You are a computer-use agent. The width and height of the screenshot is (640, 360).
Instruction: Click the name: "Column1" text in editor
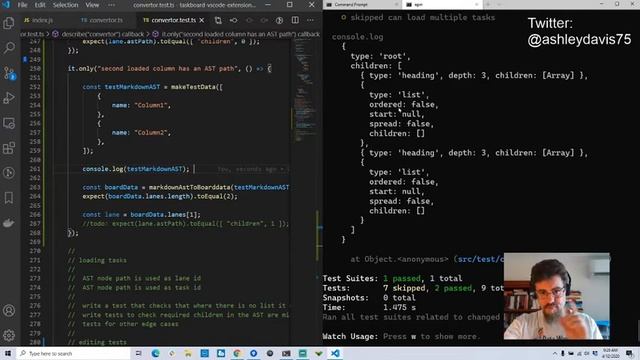(x=141, y=105)
